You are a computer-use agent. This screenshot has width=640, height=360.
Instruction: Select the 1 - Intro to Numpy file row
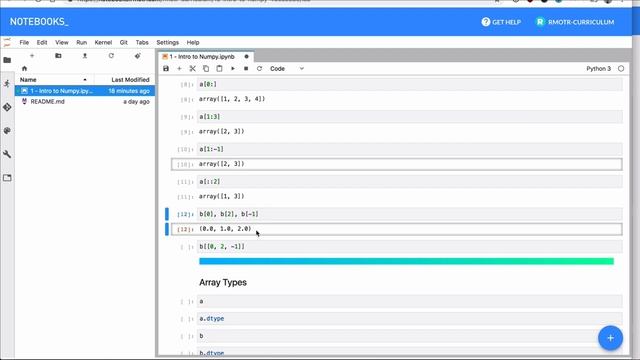tap(85, 91)
